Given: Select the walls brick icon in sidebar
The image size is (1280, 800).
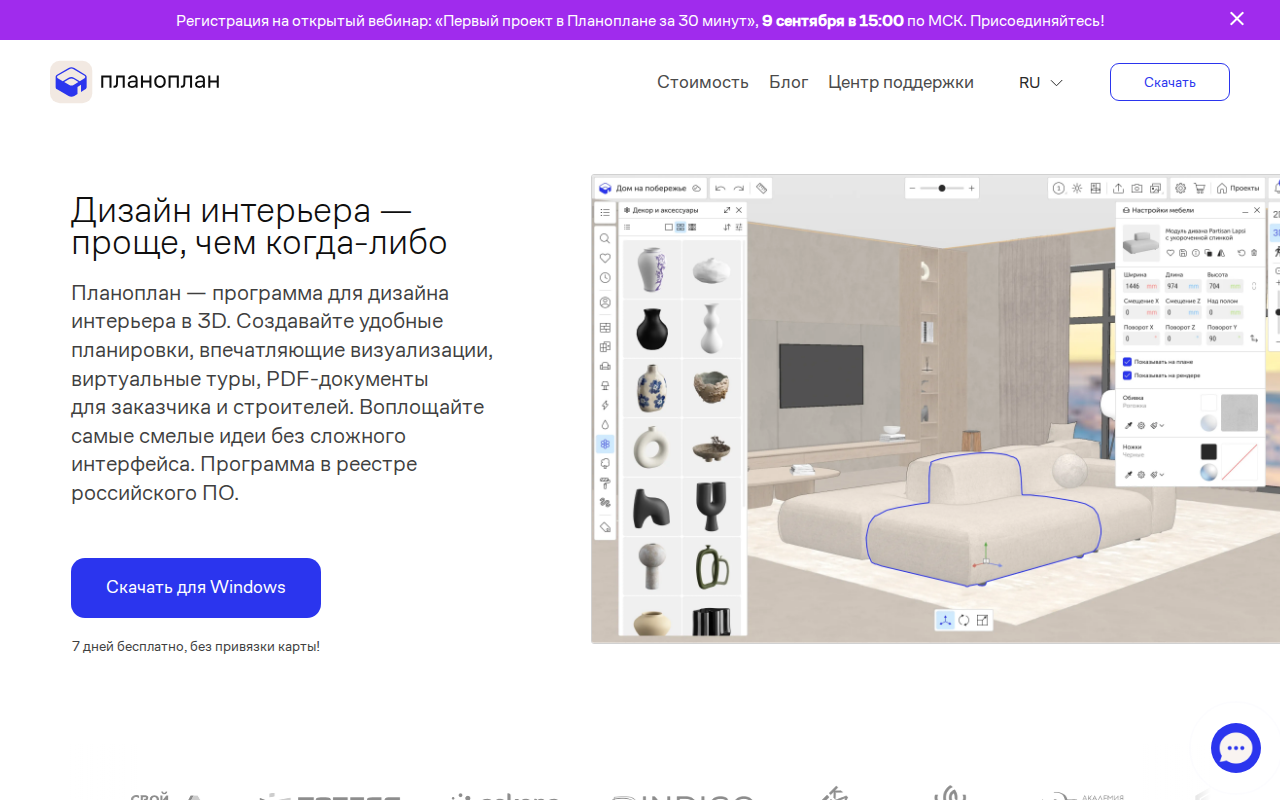Looking at the screenshot, I should 605,327.
